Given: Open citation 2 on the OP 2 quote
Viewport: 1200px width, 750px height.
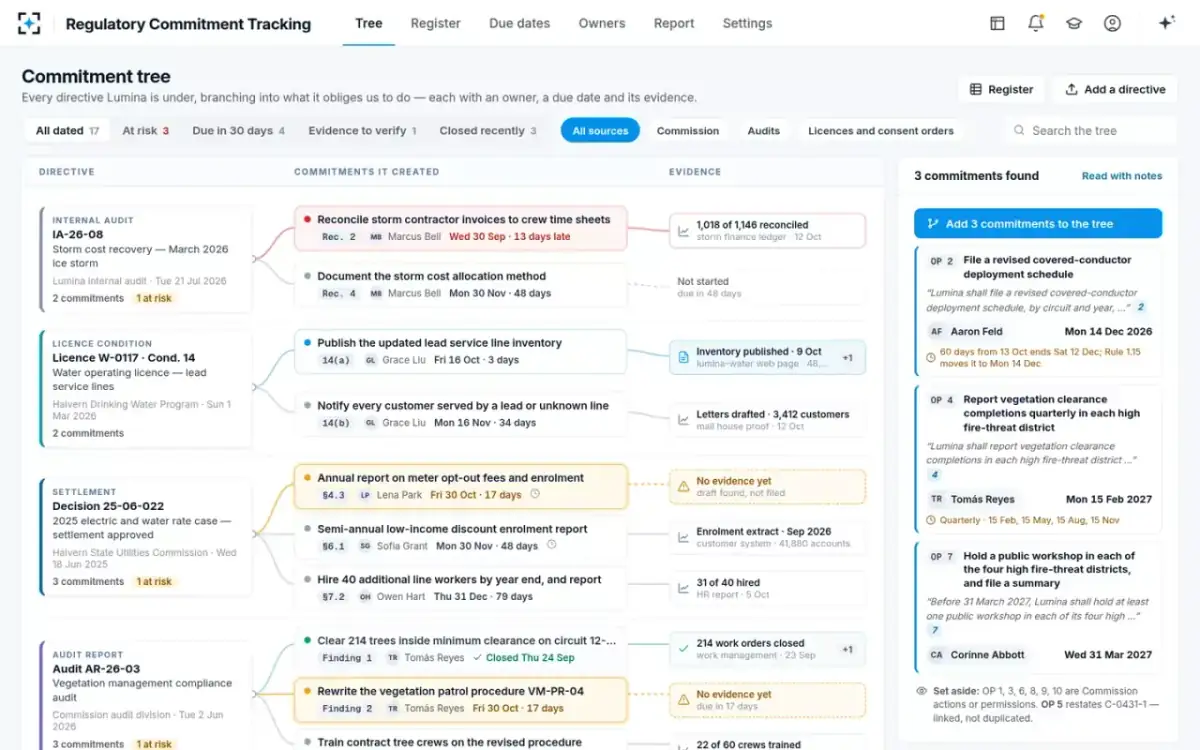Looking at the screenshot, I should 1140,308.
